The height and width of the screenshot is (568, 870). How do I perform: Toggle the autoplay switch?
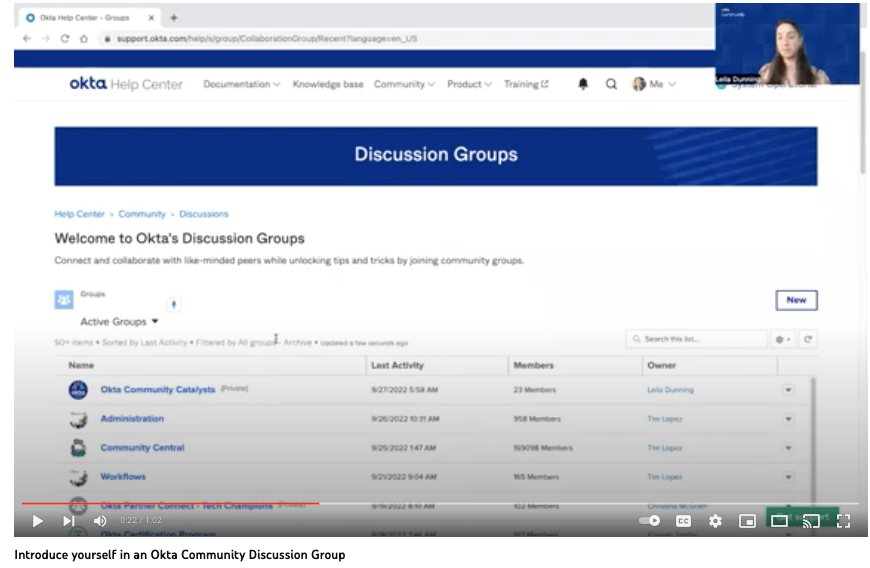pyautogui.click(x=649, y=521)
